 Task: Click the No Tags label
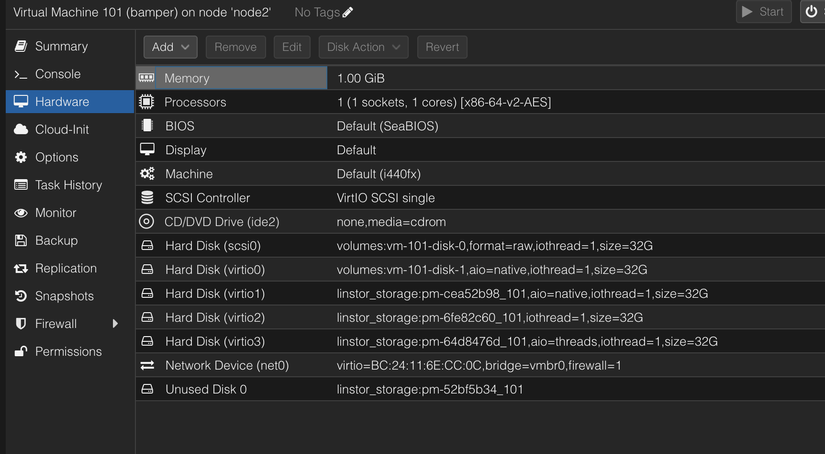click(x=317, y=12)
